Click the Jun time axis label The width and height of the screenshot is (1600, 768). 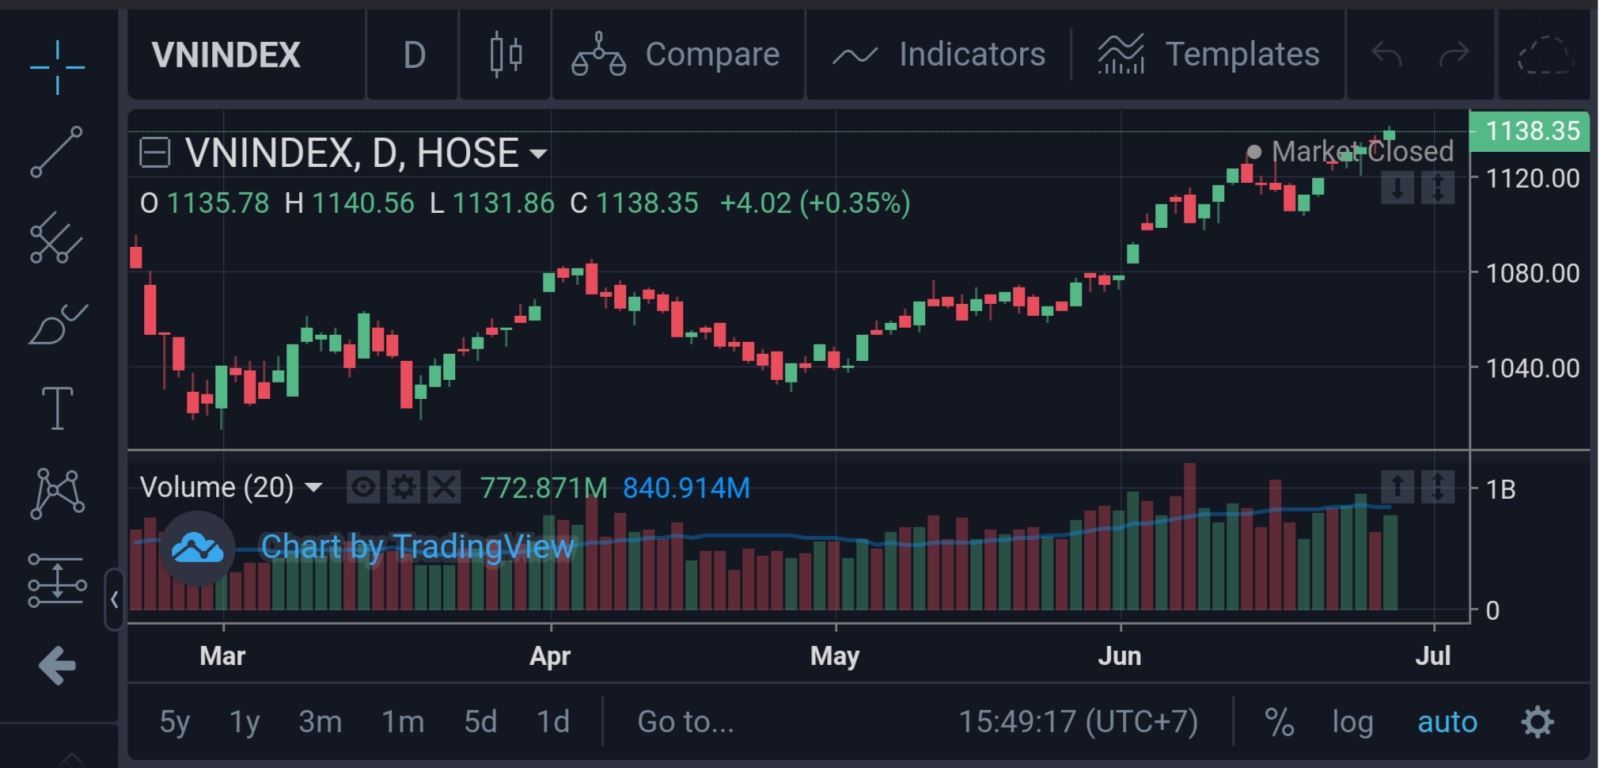pyautogui.click(x=1119, y=656)
